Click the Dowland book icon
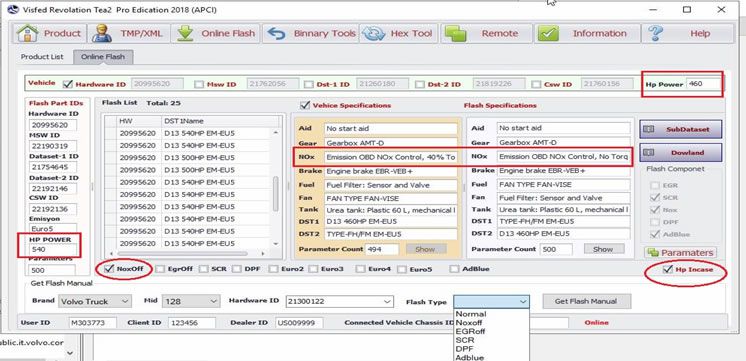The image size is (746, 361). click(648, 153)
